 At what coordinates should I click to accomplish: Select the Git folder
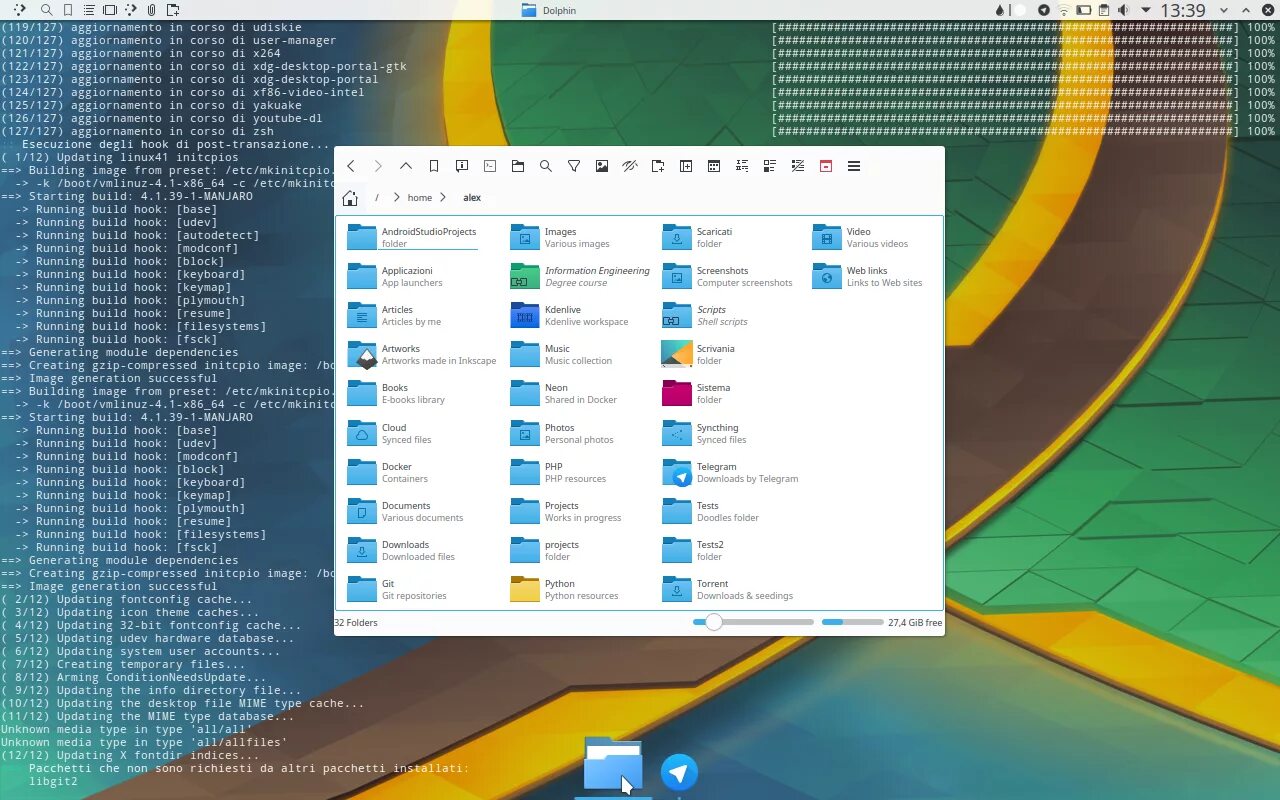(x=396, y=589)
